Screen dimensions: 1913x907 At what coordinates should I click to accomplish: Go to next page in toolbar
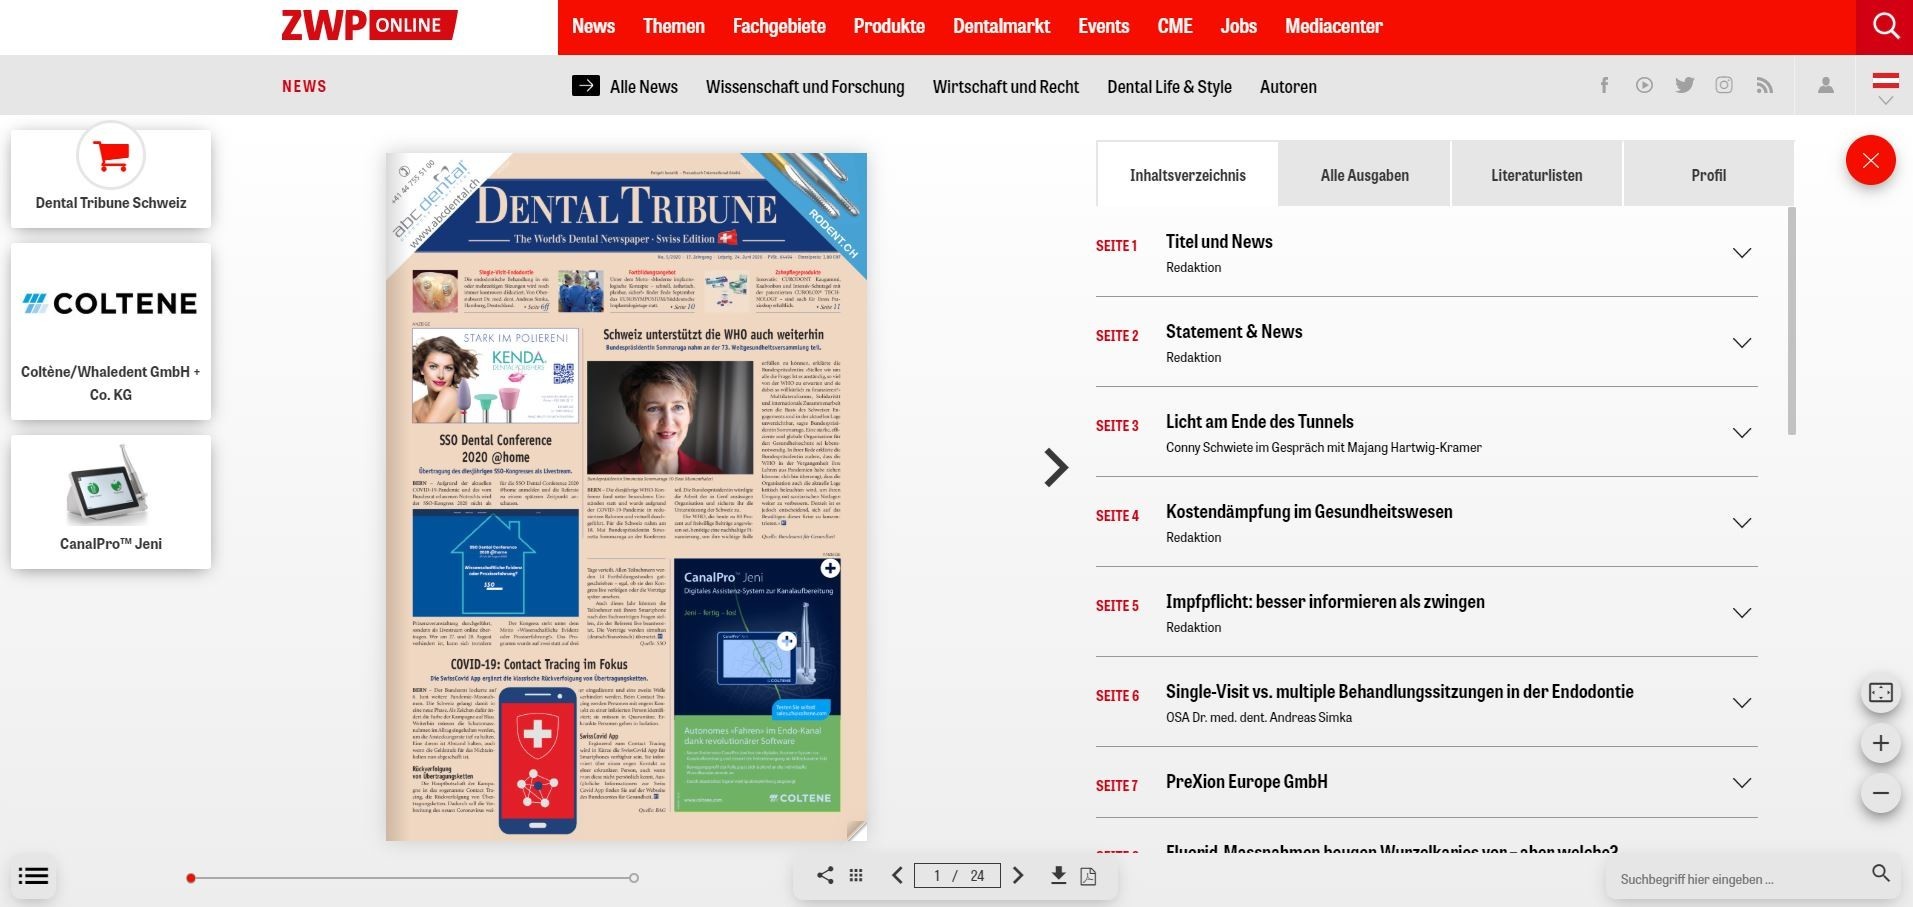click(x=1018, y=876)
